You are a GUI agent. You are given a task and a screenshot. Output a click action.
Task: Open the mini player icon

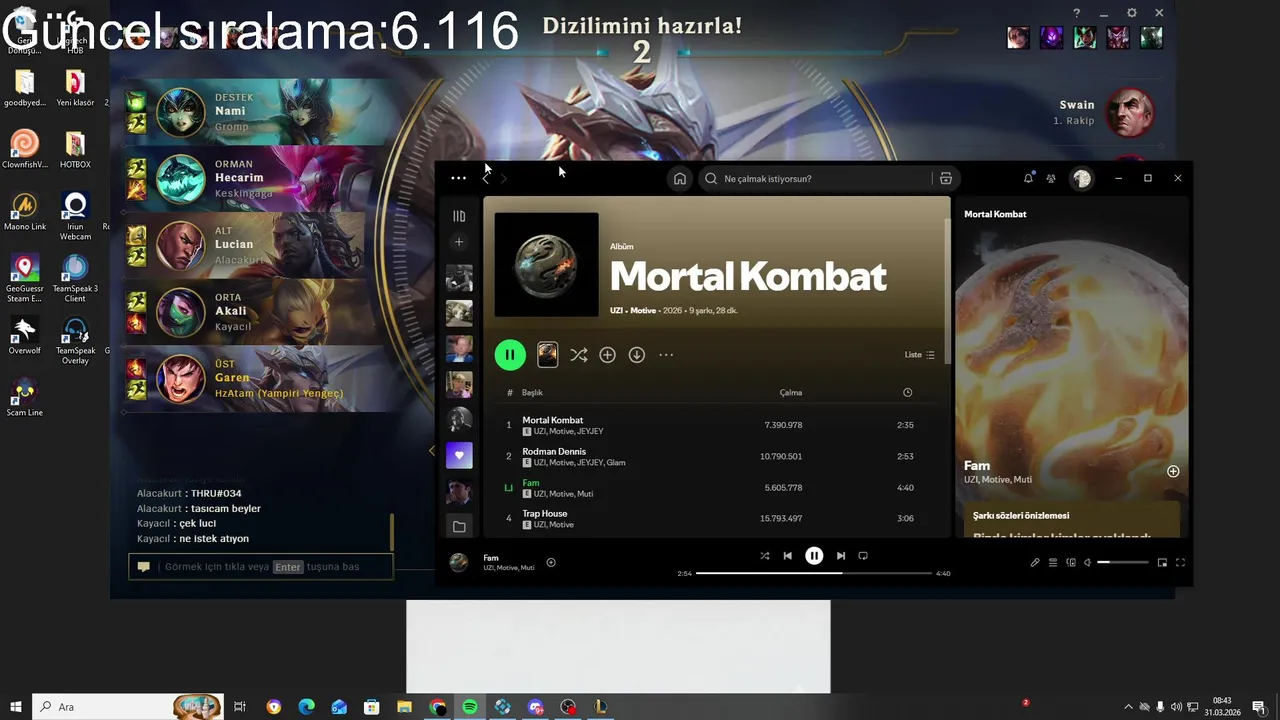click(1162, 562)
